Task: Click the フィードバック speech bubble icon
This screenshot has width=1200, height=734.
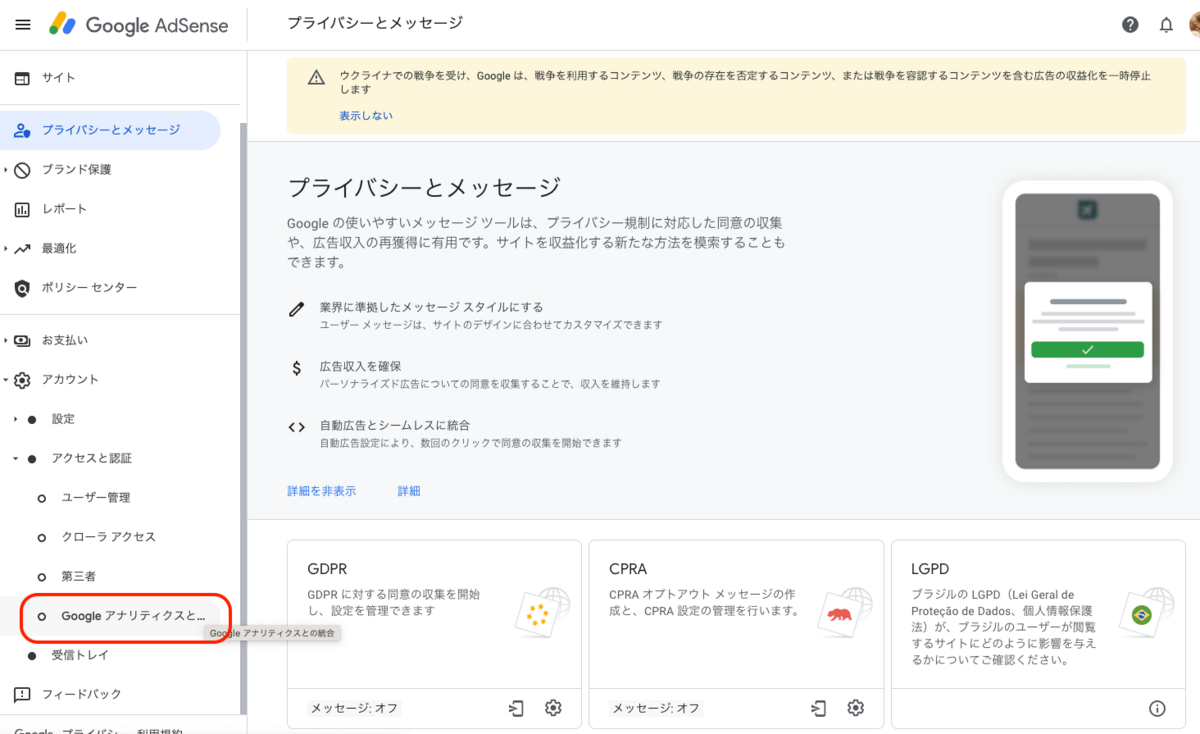Action: (22, 694)
